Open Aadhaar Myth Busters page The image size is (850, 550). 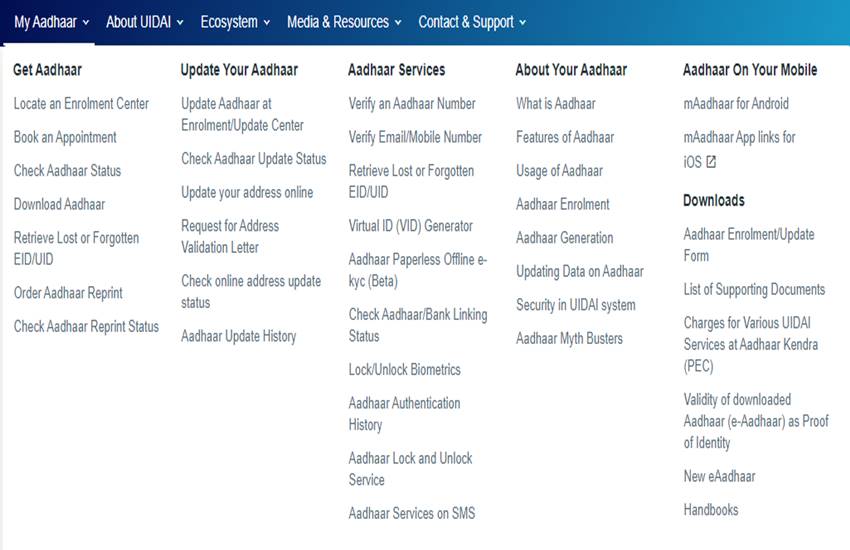point(569,338)
